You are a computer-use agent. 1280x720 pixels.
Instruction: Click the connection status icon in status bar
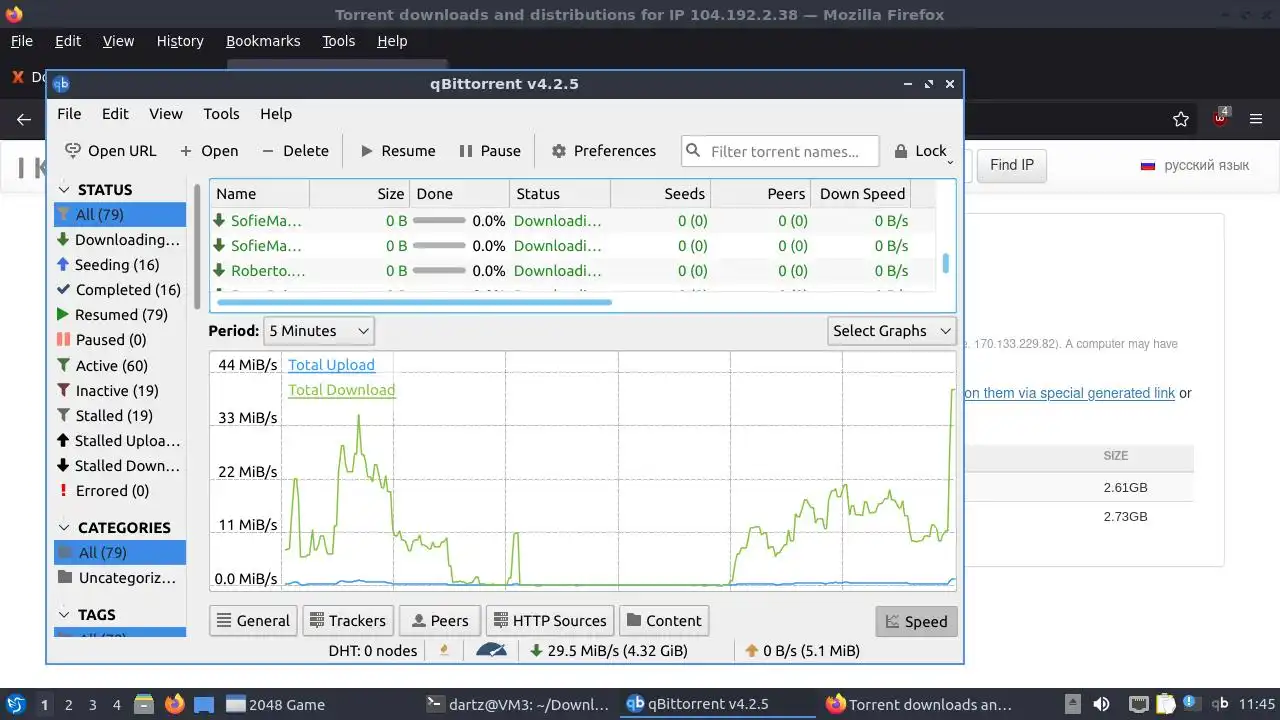pyautogui.click(x=444, y=651)
